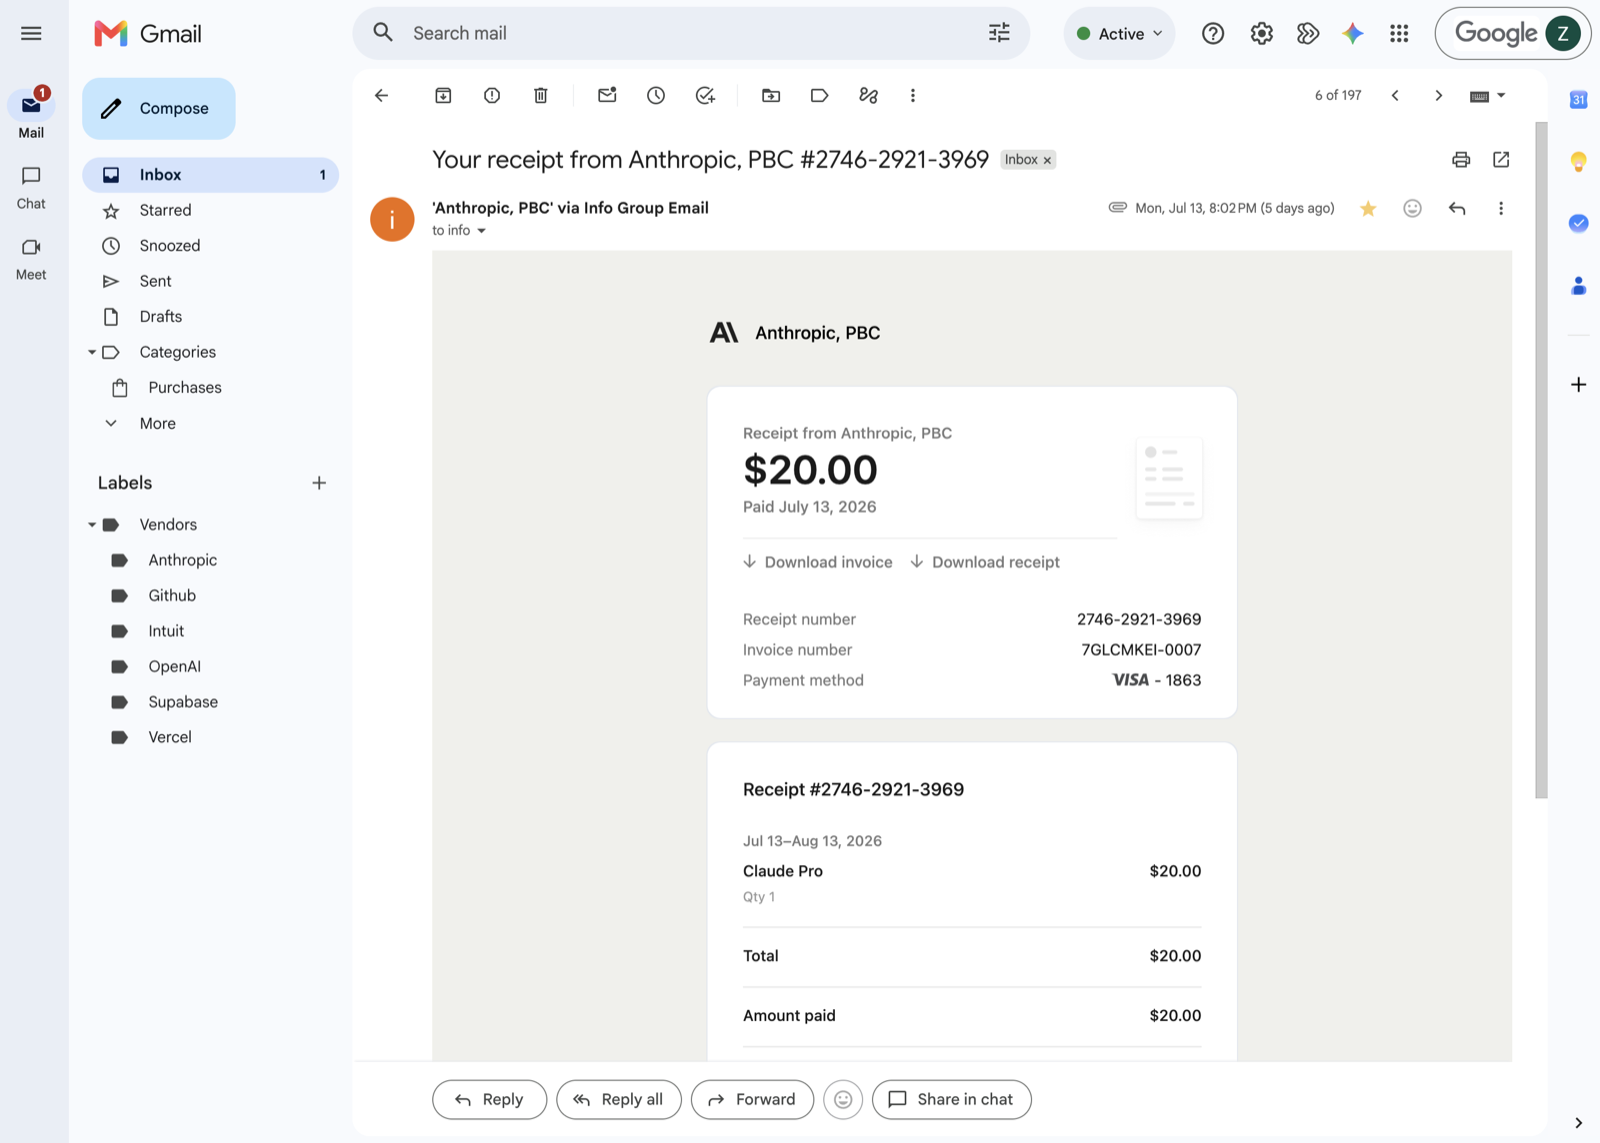
Task: Open the email in a new window
Action: [x=1501, y=159]
